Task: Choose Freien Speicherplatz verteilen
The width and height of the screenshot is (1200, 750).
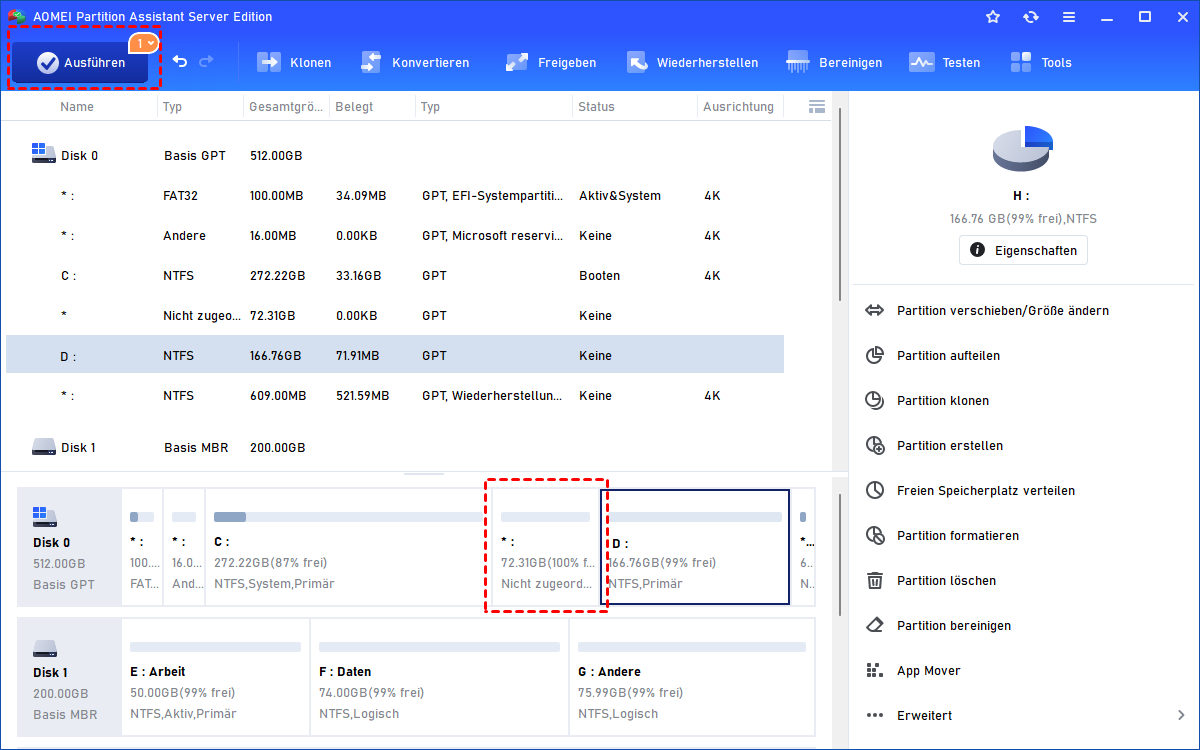Action: (x=986, y=491)
